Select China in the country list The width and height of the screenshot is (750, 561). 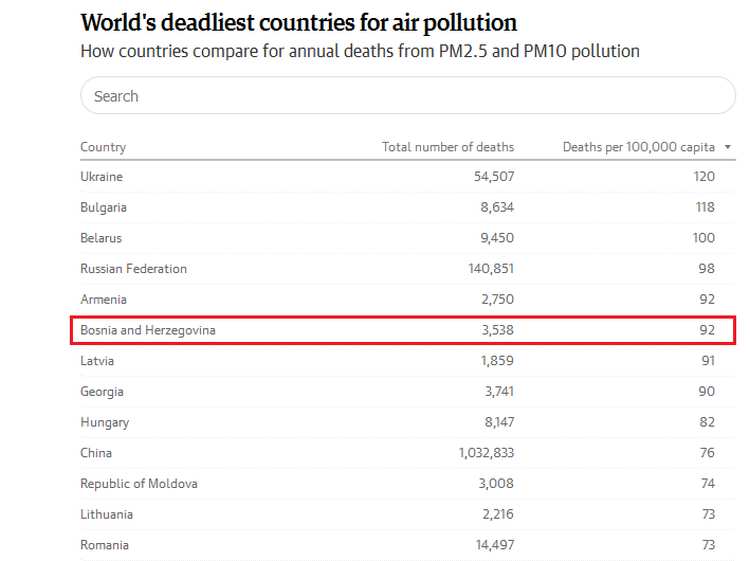pos(96,453)
